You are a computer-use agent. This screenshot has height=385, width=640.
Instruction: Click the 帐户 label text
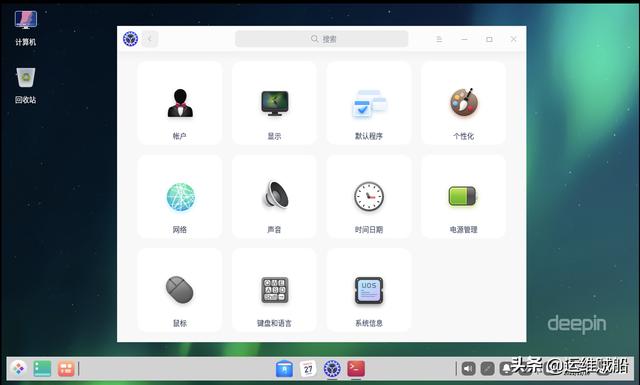tap(180, 136)
